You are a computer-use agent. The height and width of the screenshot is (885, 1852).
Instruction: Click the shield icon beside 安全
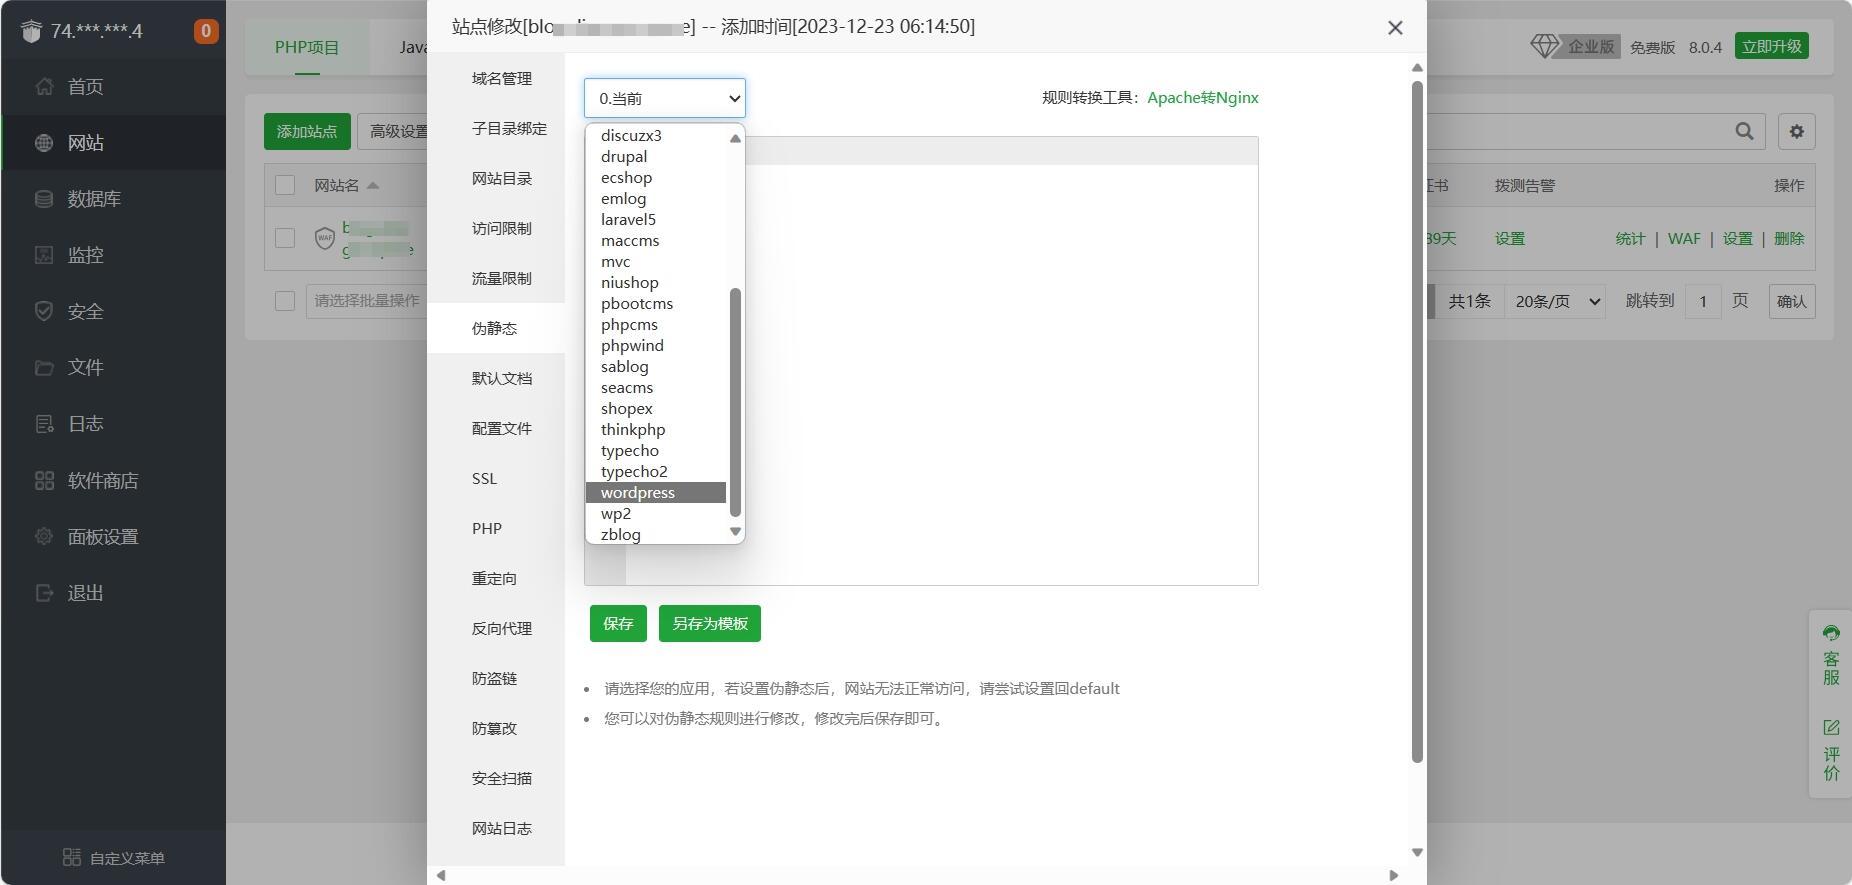[x=44, y=311]
